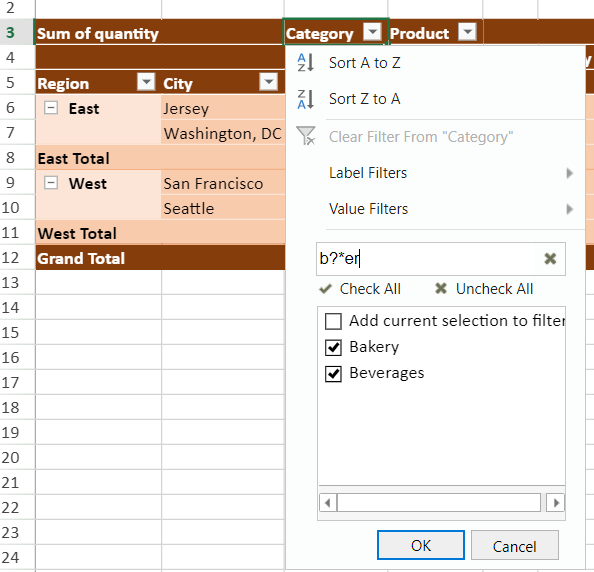This screenshot has width=594, height=572.
Task: Select the West Total row label
Action: tap(77, 233)
